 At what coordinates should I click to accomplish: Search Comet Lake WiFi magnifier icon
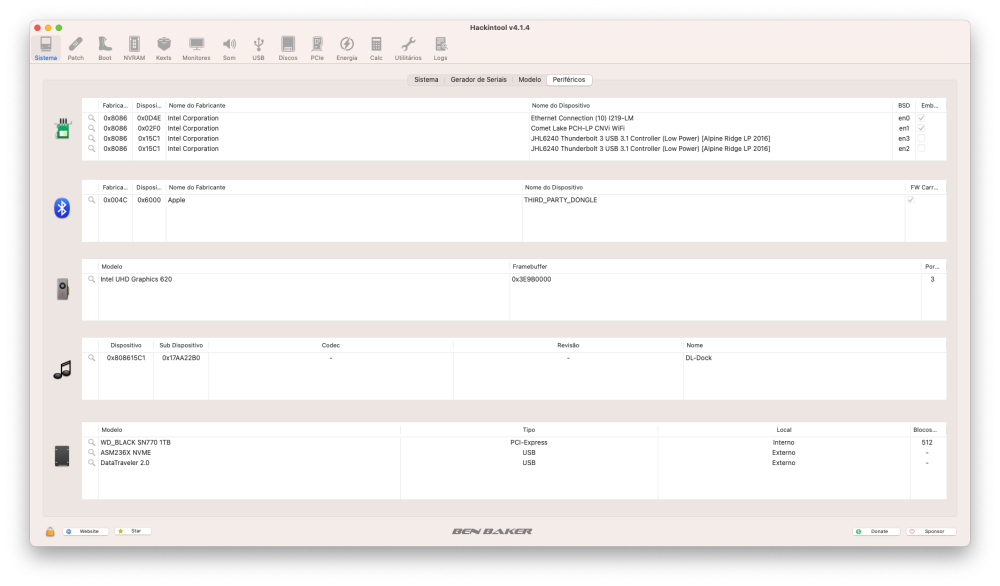pyautogui.click(x=91, y=128)
